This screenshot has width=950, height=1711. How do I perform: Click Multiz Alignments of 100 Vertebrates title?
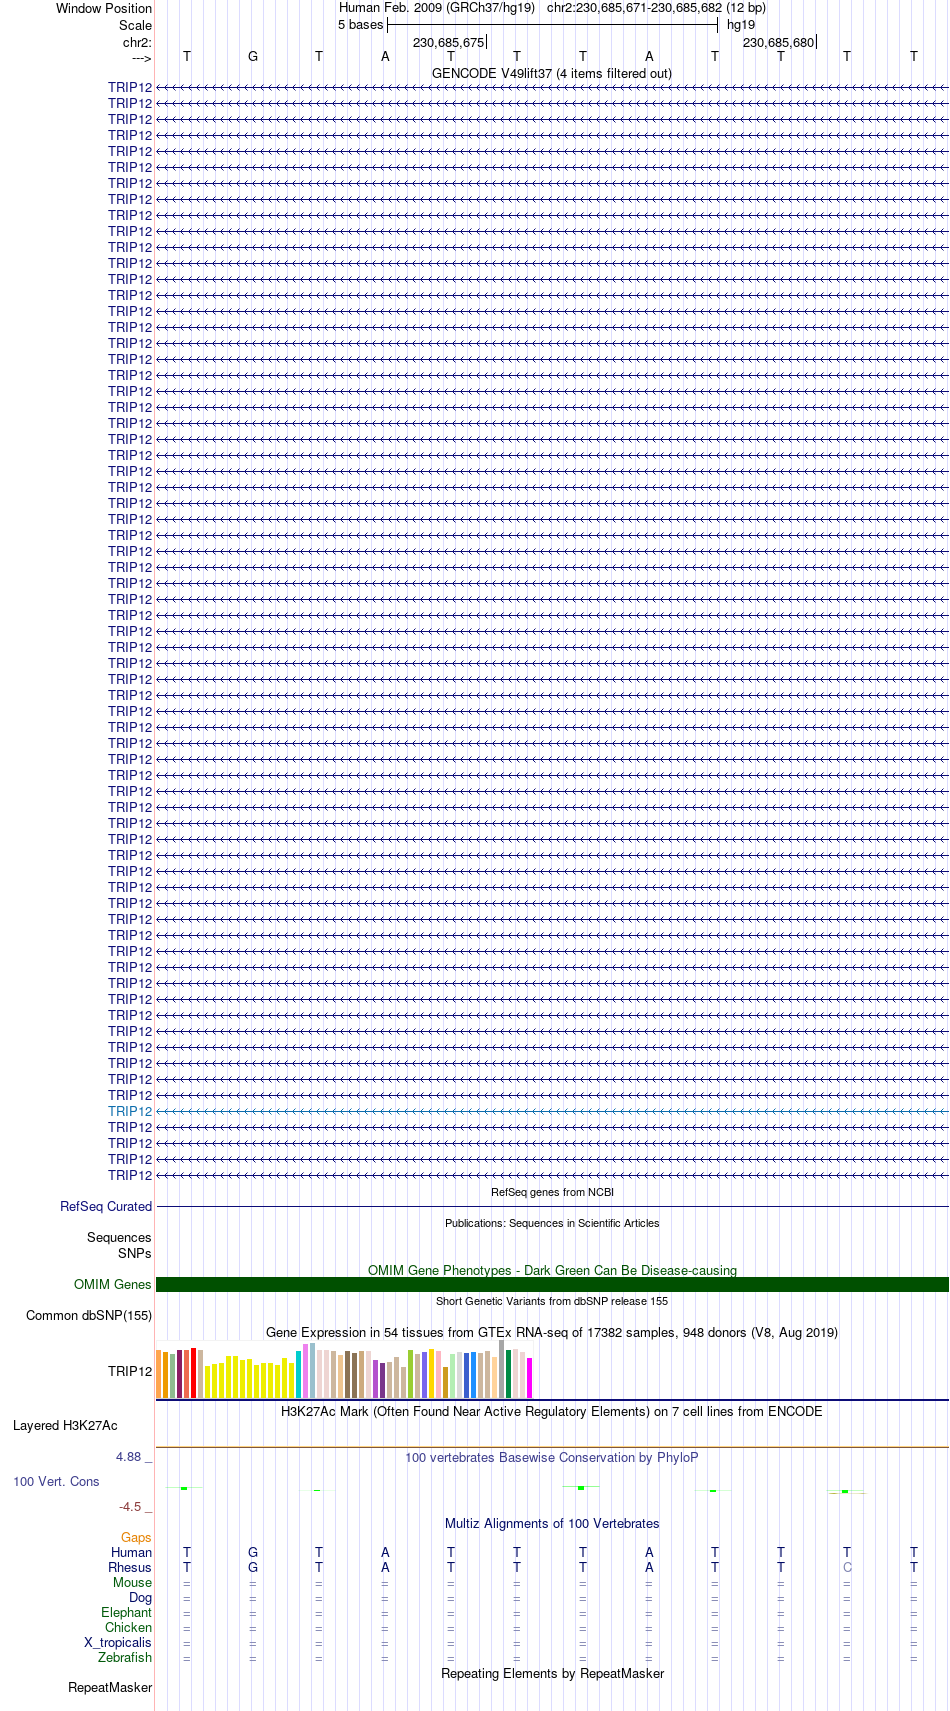coord(552,1523)
